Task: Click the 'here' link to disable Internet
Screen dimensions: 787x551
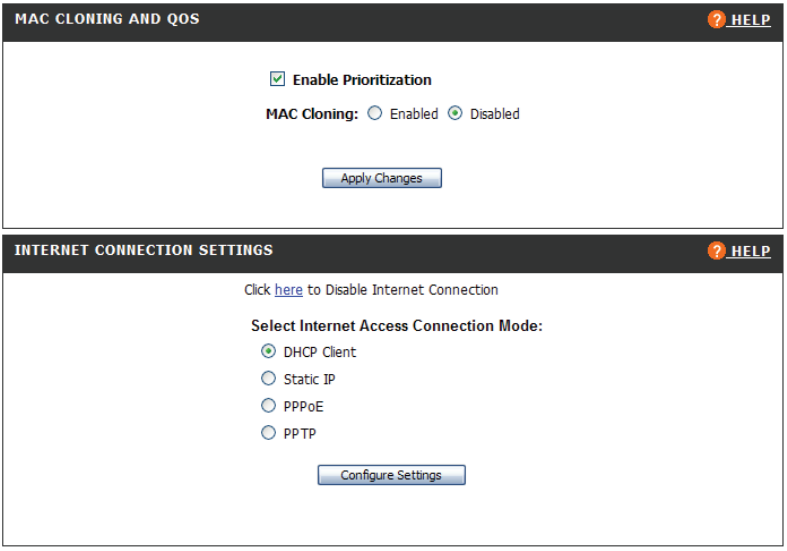Action: coord(288,290)
